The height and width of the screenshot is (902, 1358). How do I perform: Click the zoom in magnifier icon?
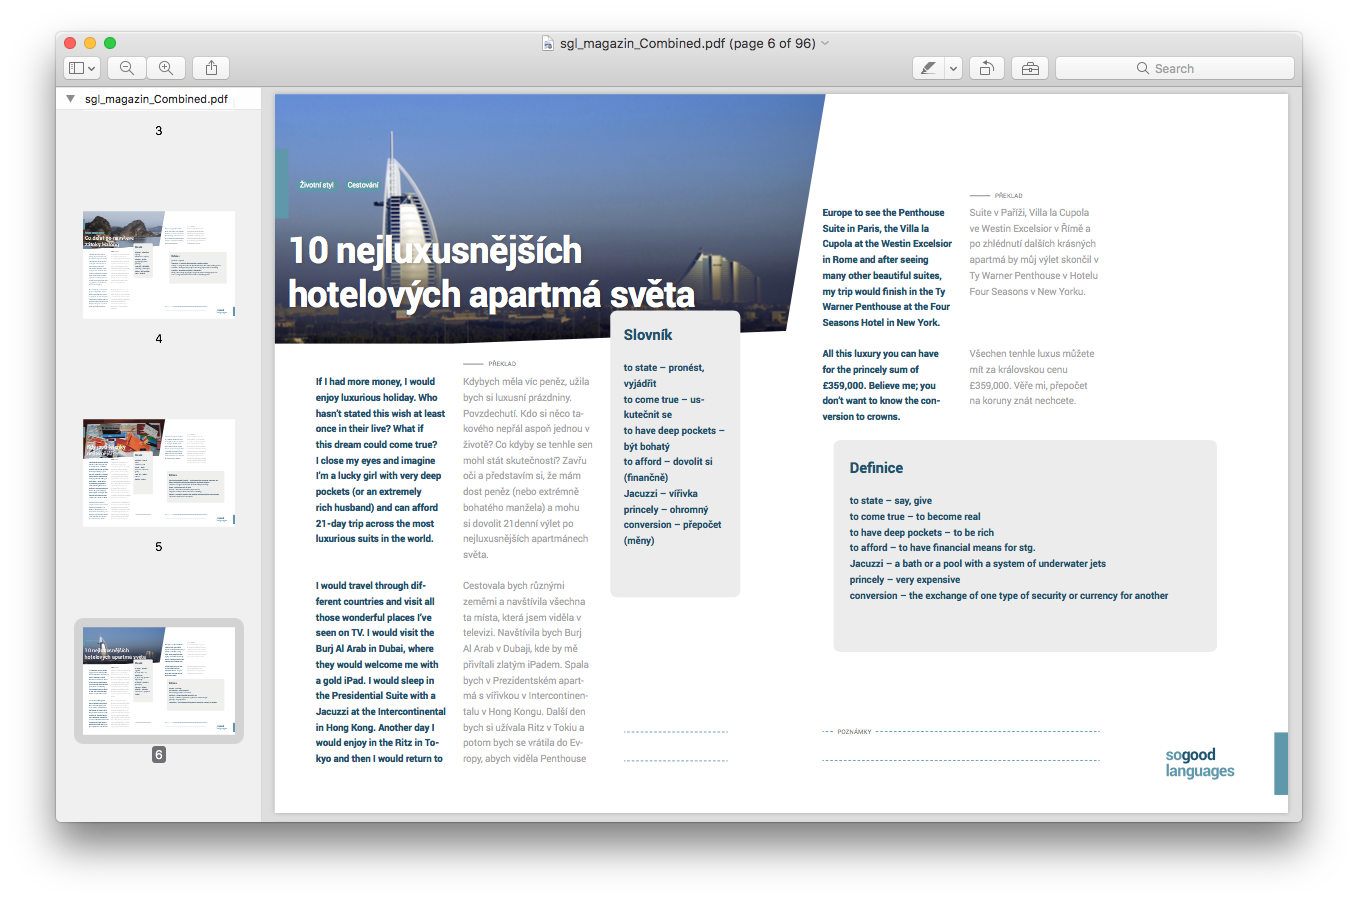(x=166, y=68)
